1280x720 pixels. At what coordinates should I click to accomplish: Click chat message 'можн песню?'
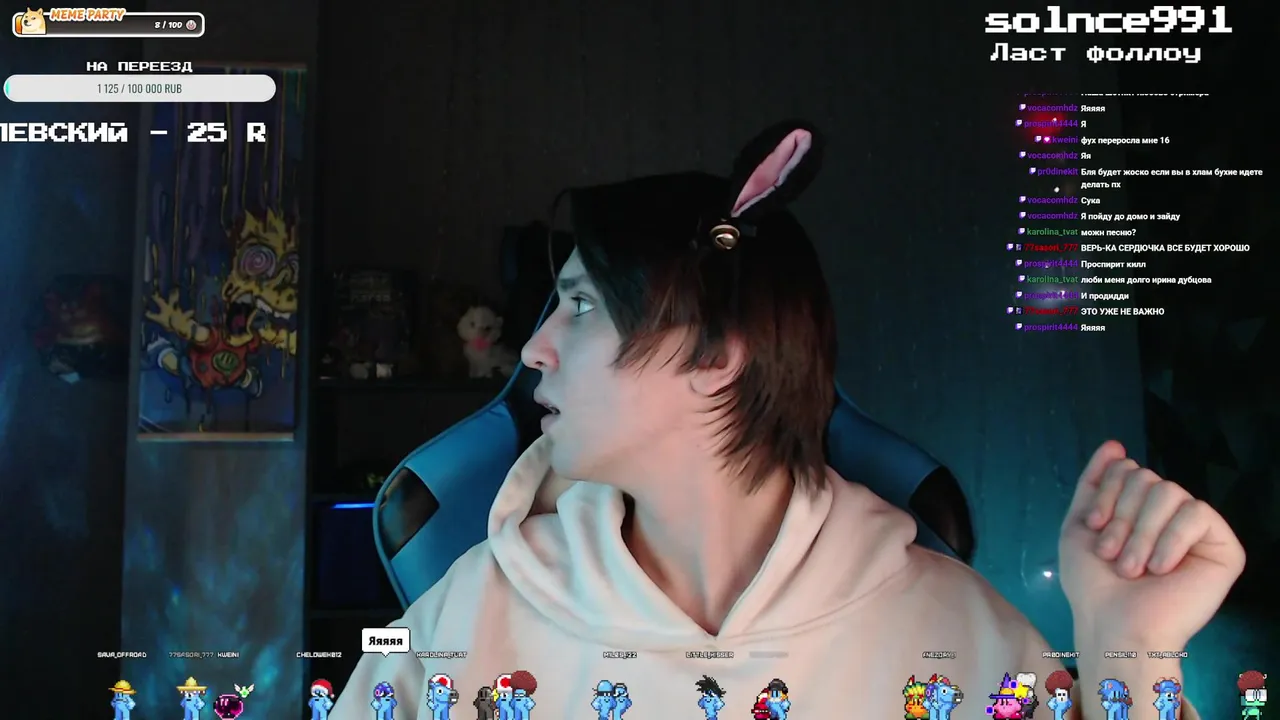(1108, 232)
